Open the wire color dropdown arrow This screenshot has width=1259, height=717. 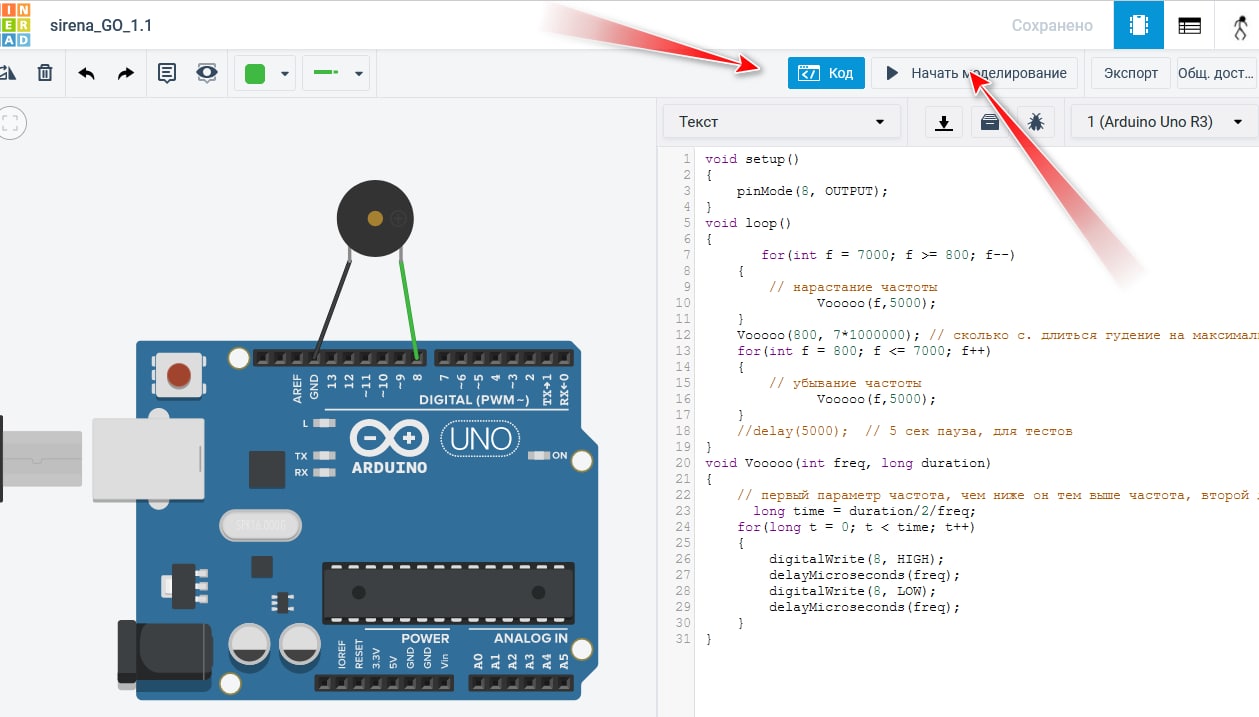(x=285, y=73)
